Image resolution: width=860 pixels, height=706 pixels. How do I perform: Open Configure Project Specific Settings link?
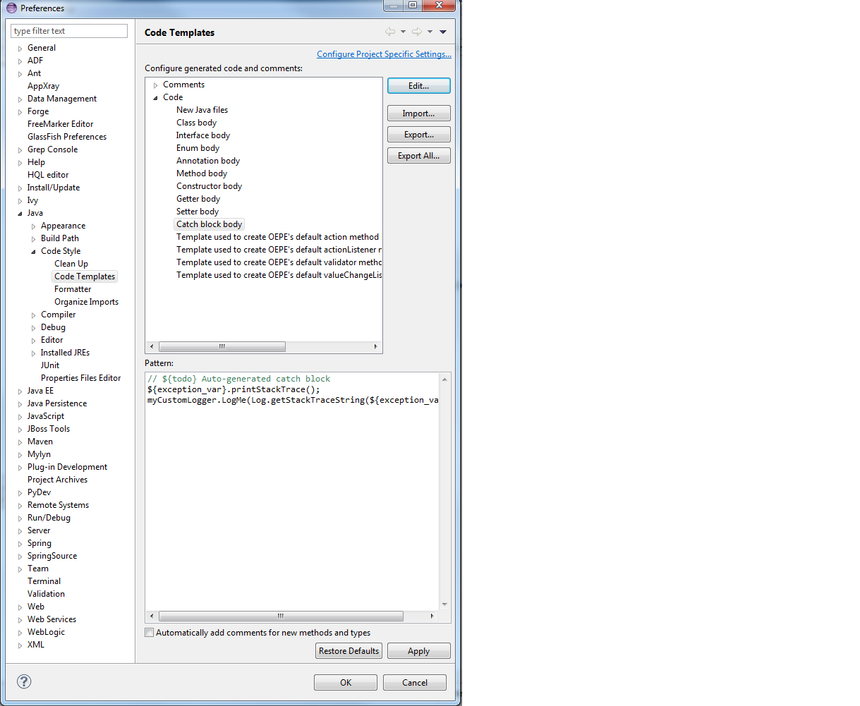point(383,54)
